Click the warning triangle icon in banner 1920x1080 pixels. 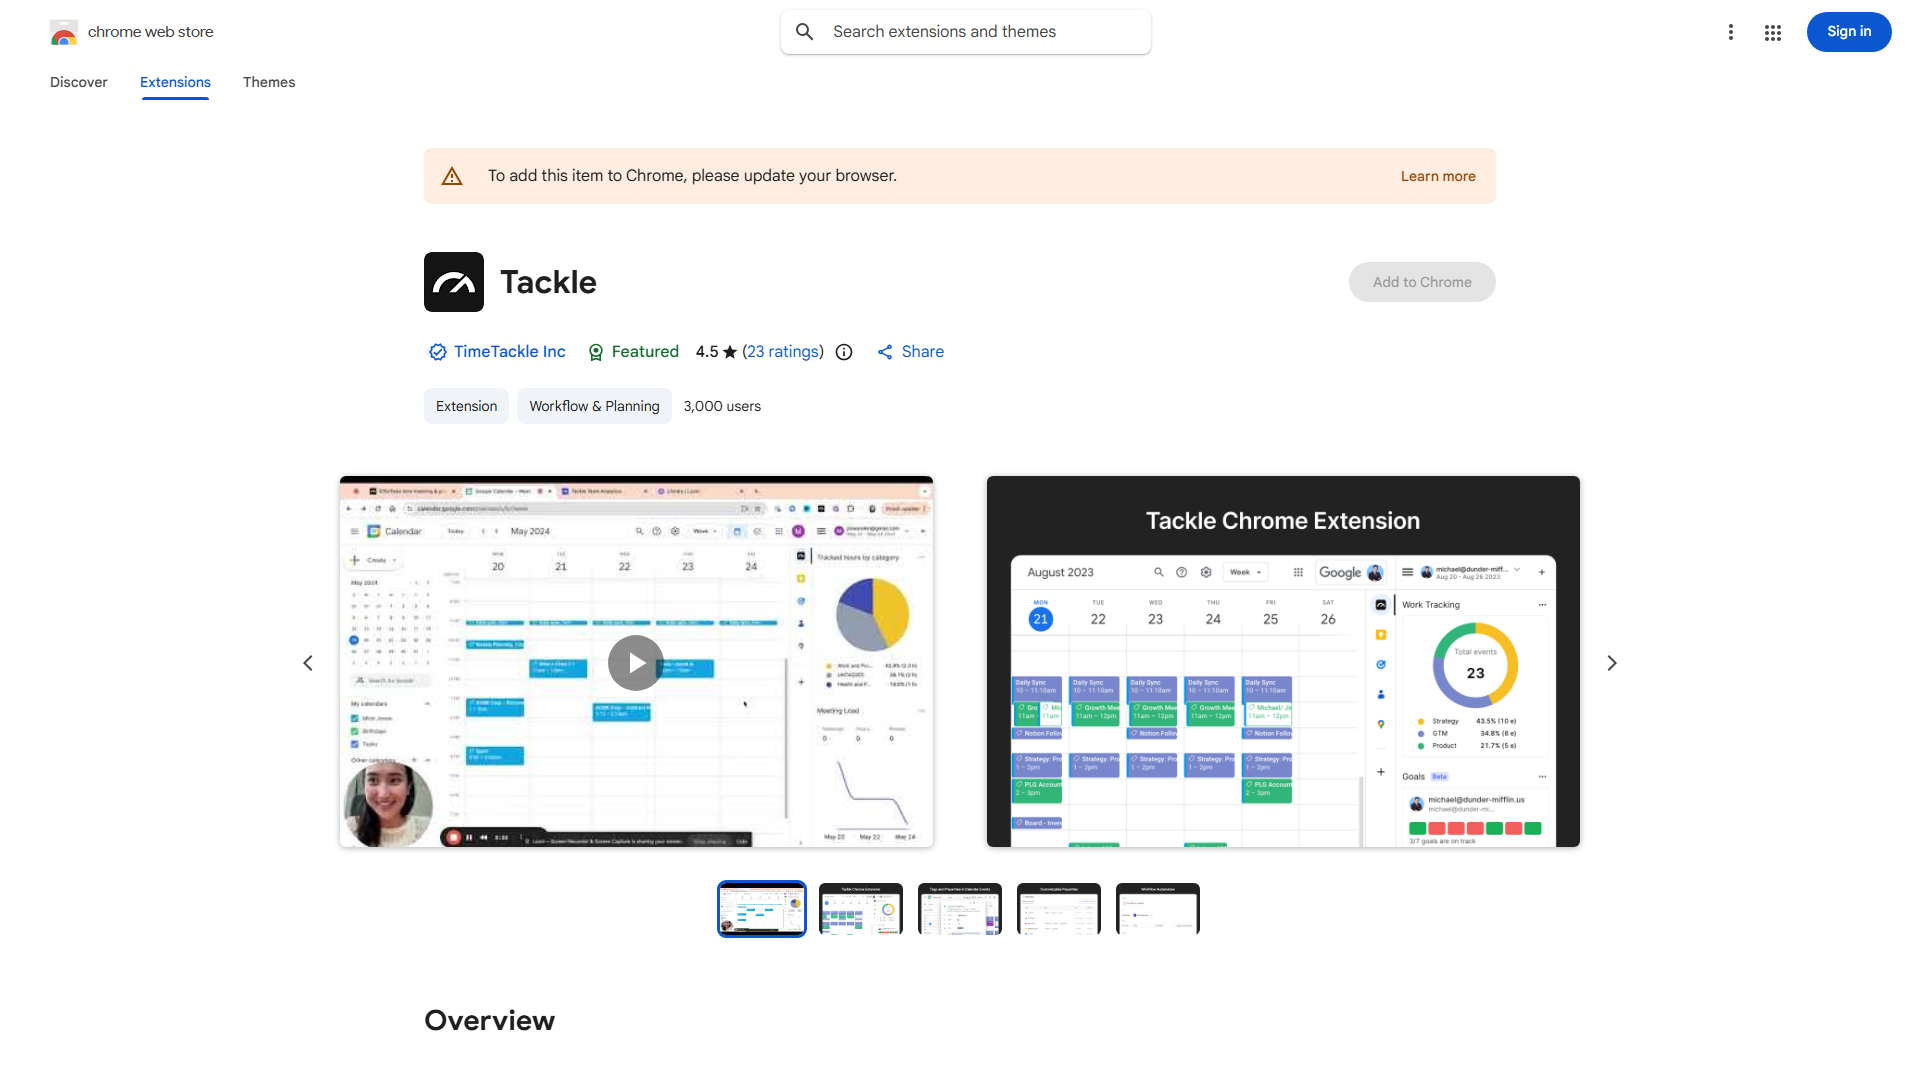452,176
